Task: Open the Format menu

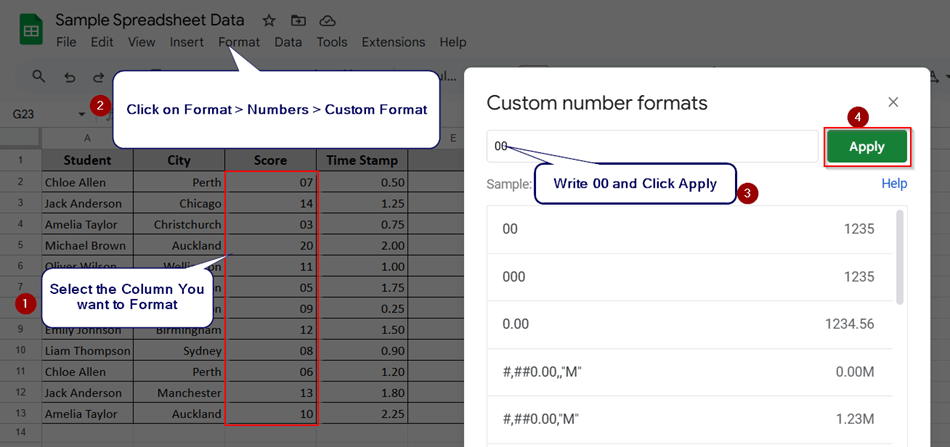Action: (239, 42)
